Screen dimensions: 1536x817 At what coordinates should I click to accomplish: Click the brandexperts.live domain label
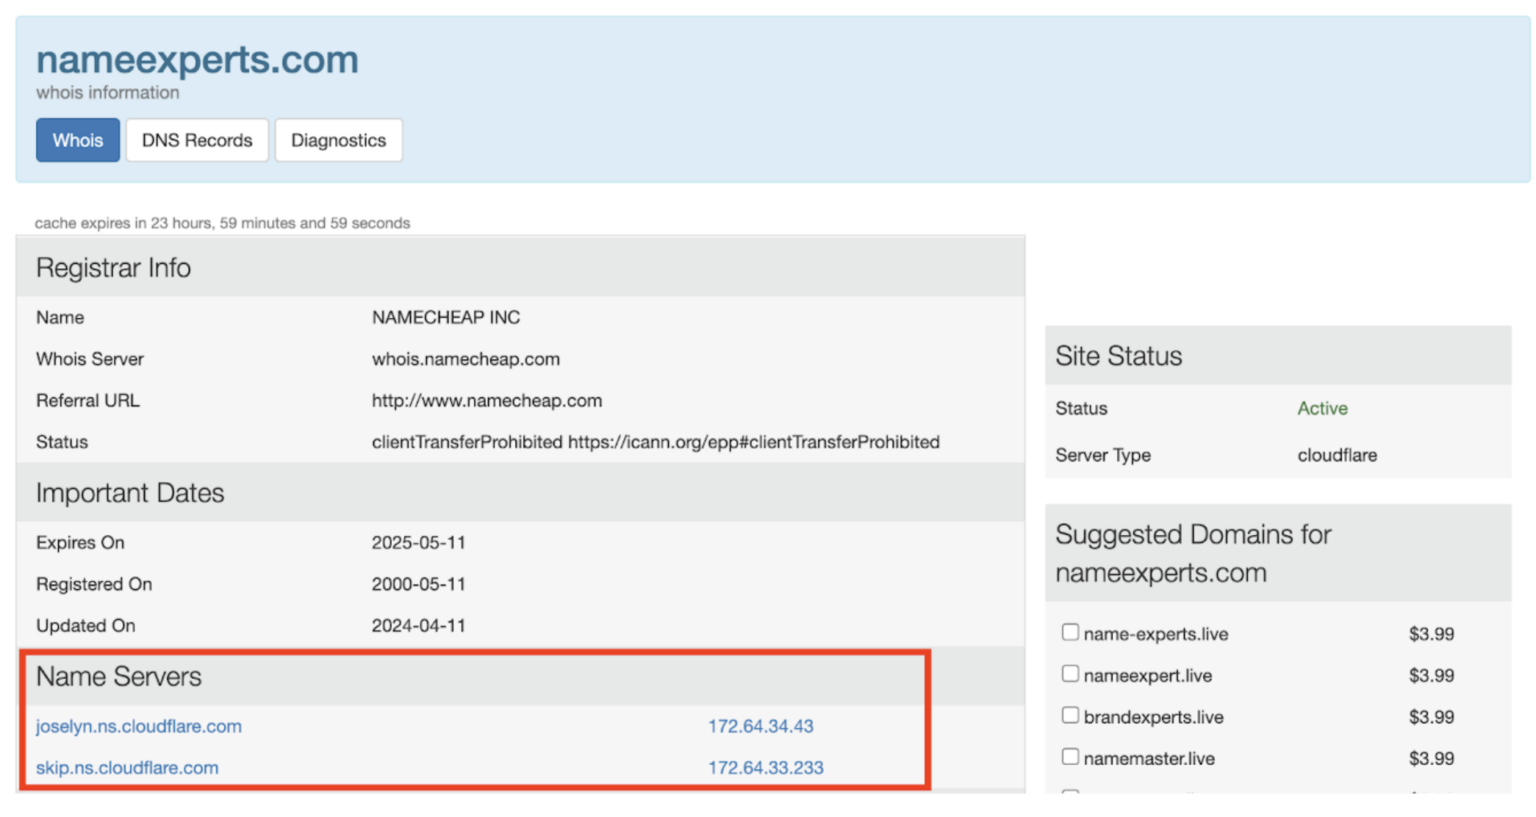pyautogui.click(x=1154, y=717)
